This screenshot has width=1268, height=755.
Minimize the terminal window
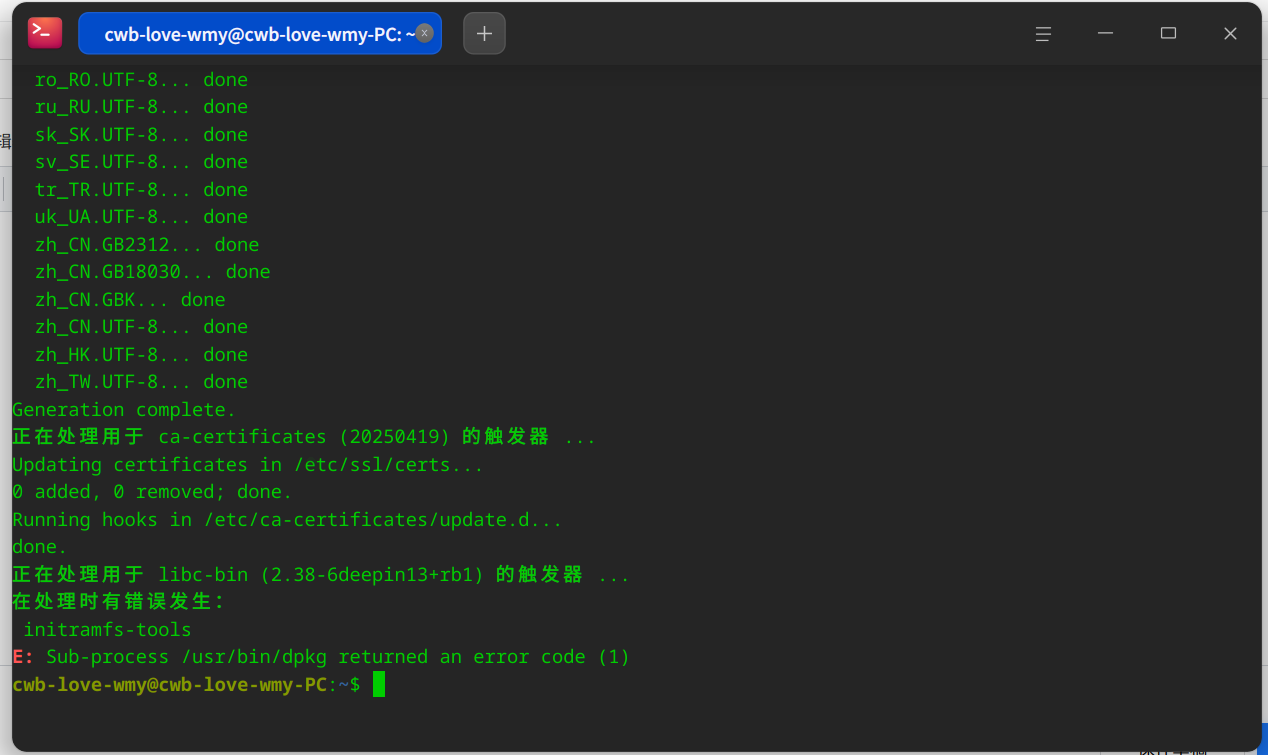[x=1105, y=33]
